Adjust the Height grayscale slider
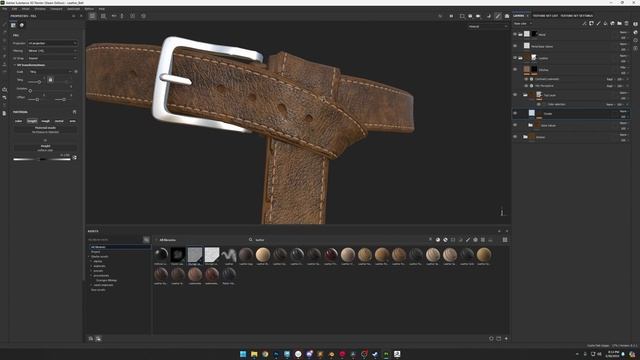 tap(42, 159)
